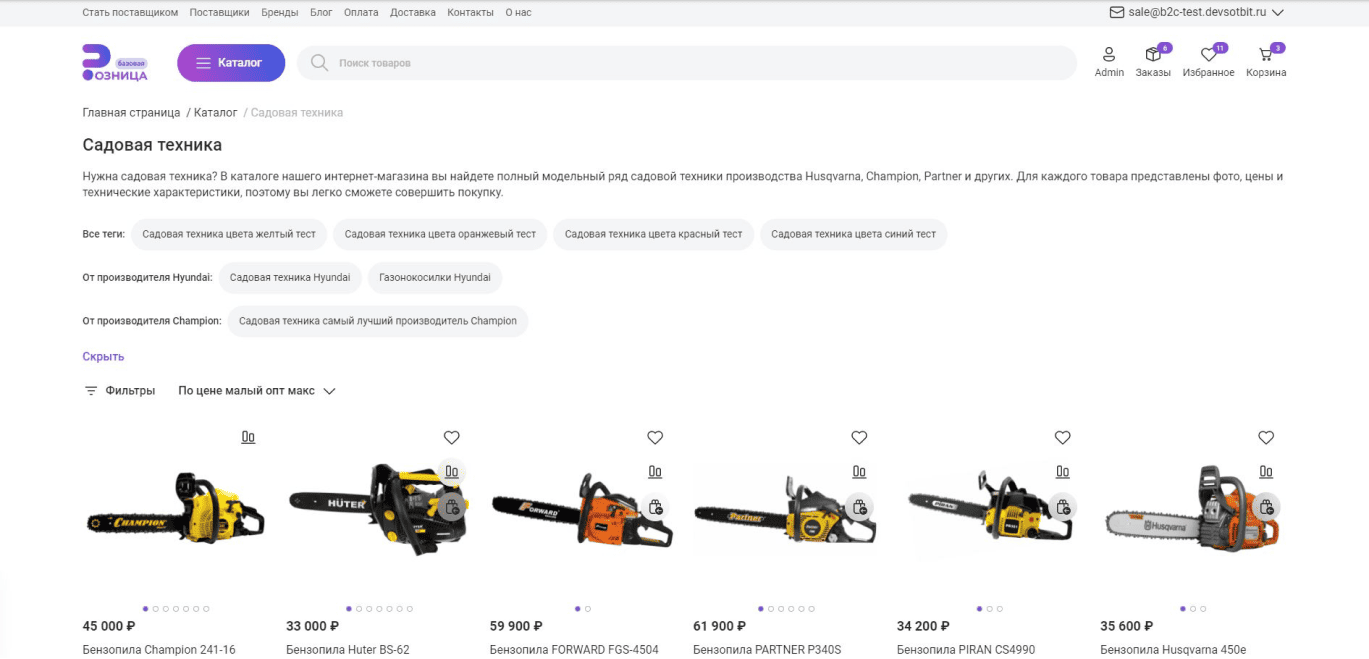The width and height of the screenshot is (1369, 659).
Task: Open Заказы orders icon
Action: coord(1153,54)
